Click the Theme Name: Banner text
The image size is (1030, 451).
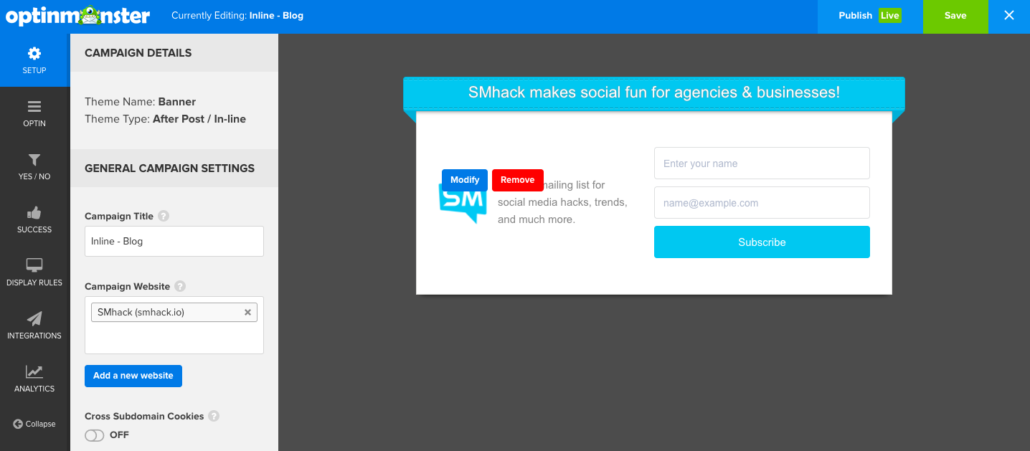pos(140,102)
